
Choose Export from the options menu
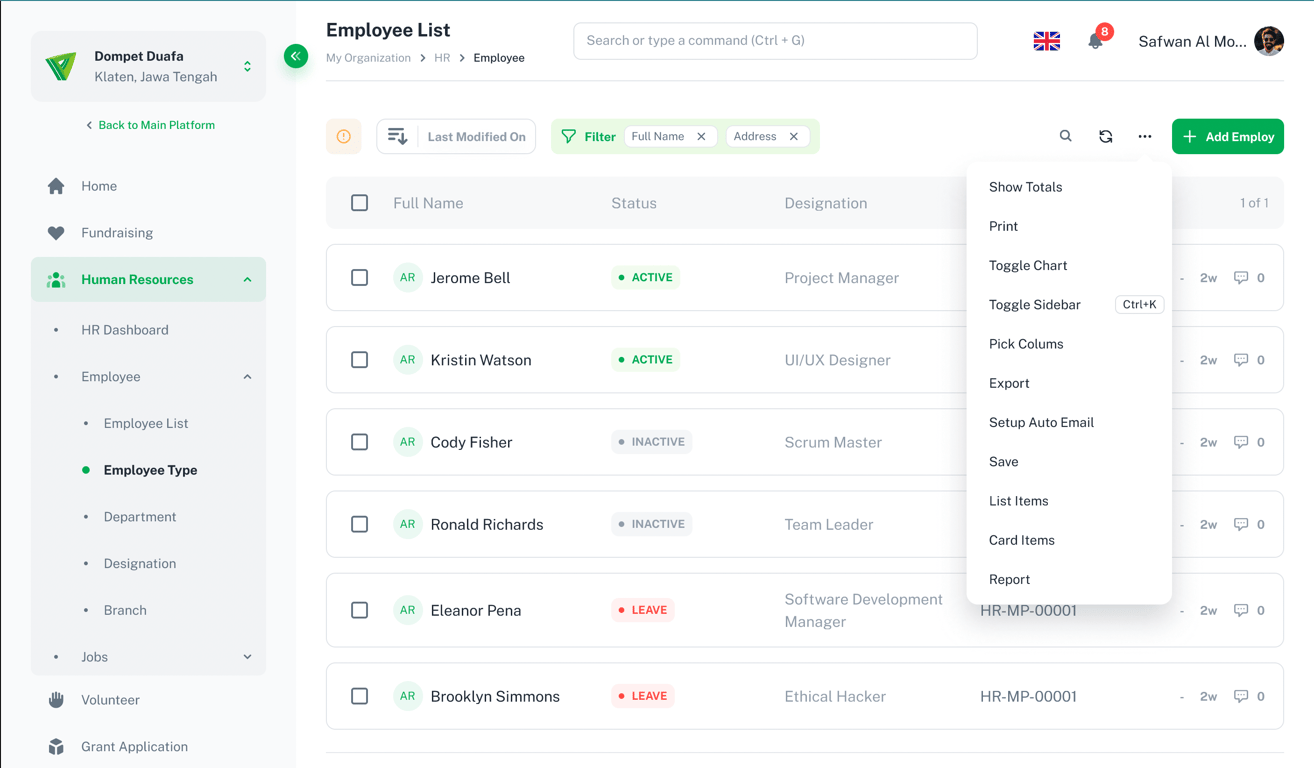[1009, 383]
